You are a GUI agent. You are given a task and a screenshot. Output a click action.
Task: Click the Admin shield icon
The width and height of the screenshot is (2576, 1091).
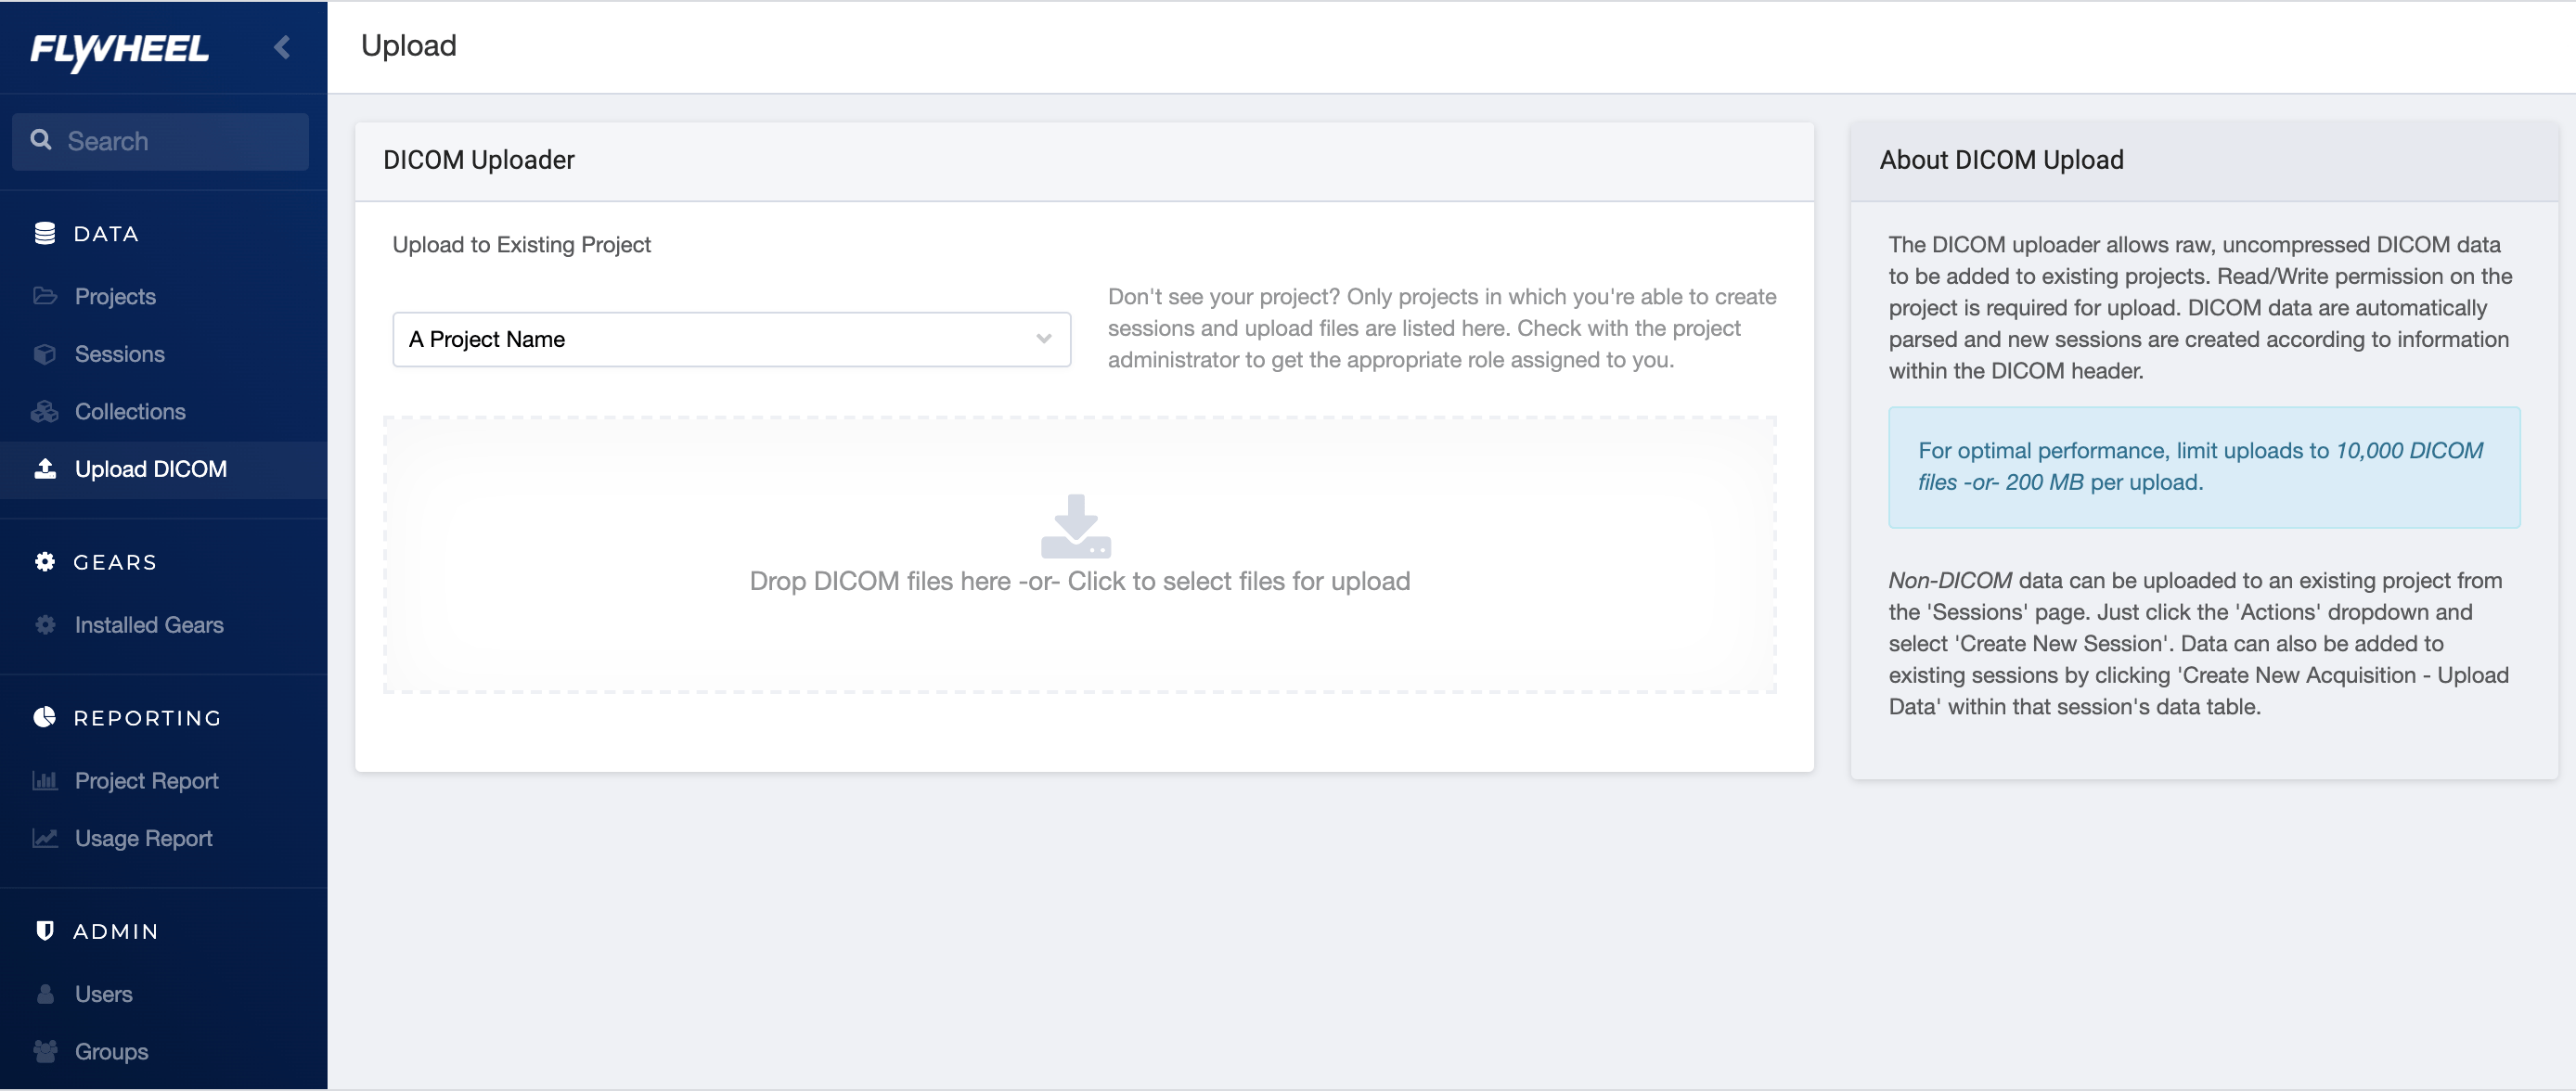[45, 930]
